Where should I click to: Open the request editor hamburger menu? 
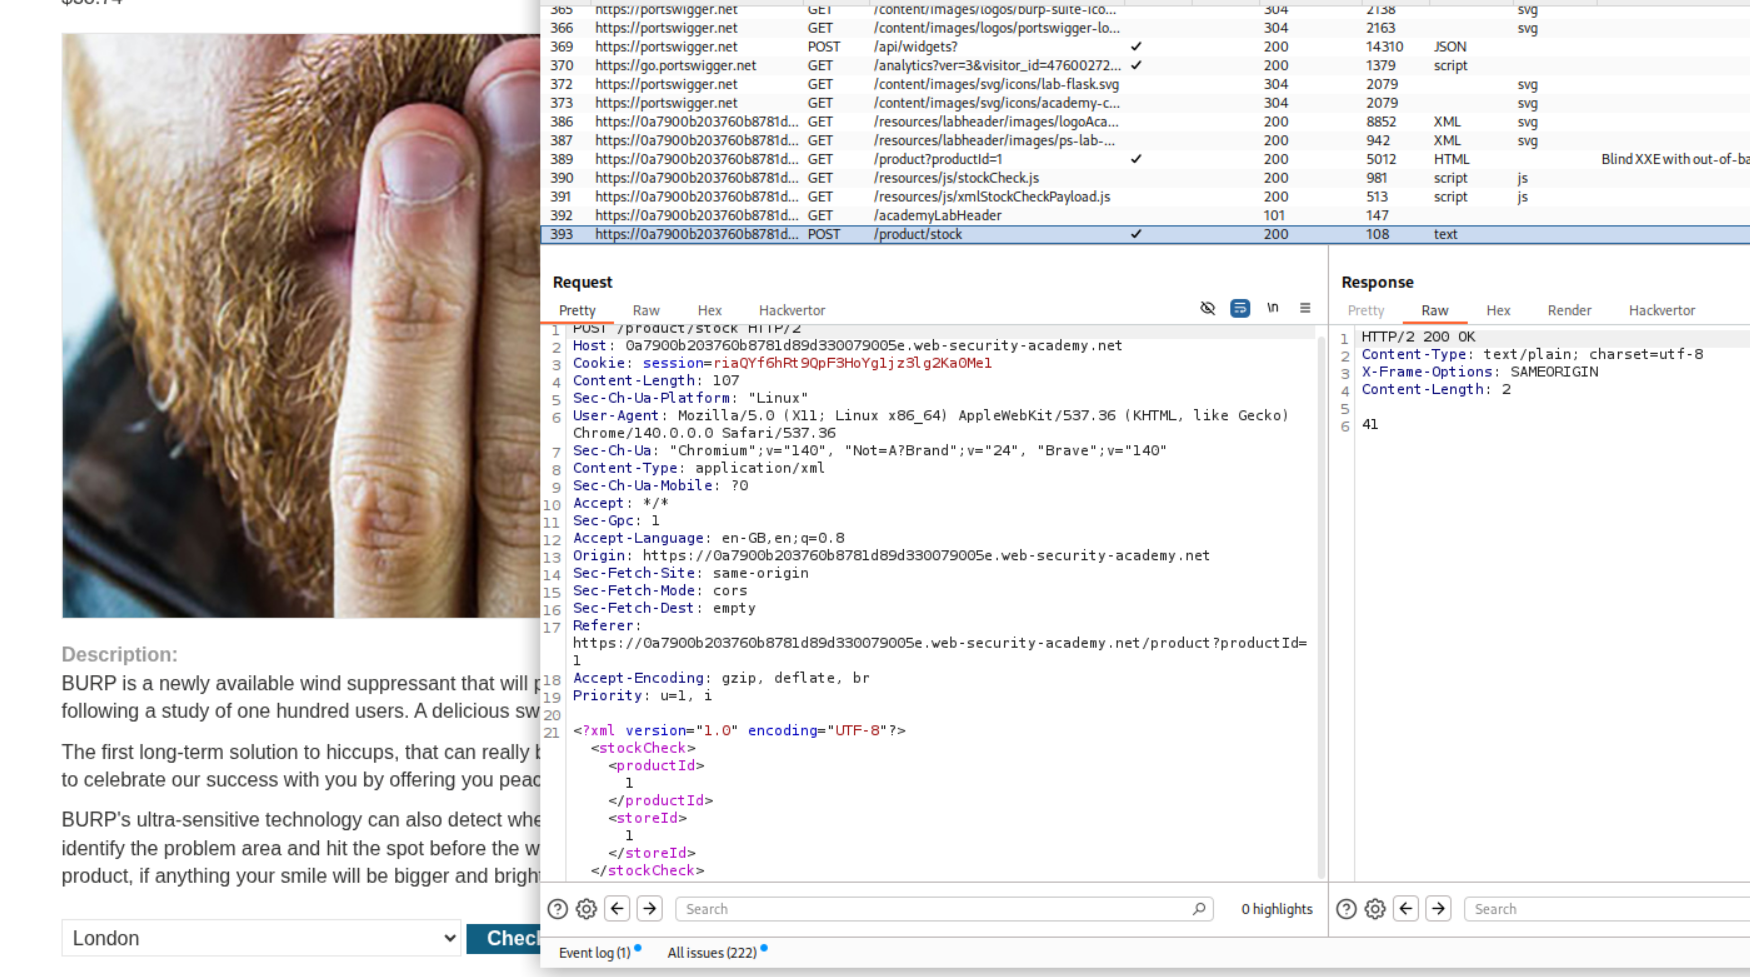pyautogui.click(x=1305, y=309)
